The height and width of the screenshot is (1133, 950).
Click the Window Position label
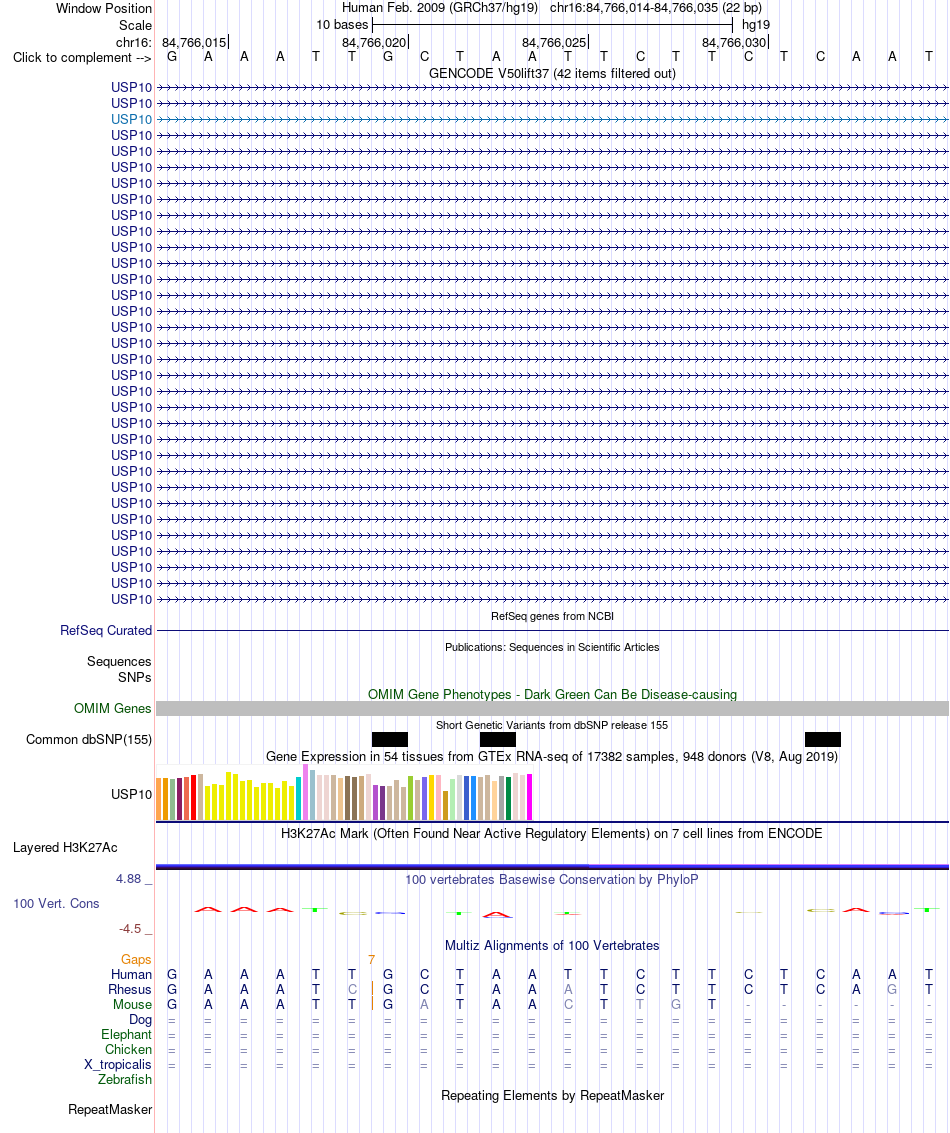click(104, 9)
